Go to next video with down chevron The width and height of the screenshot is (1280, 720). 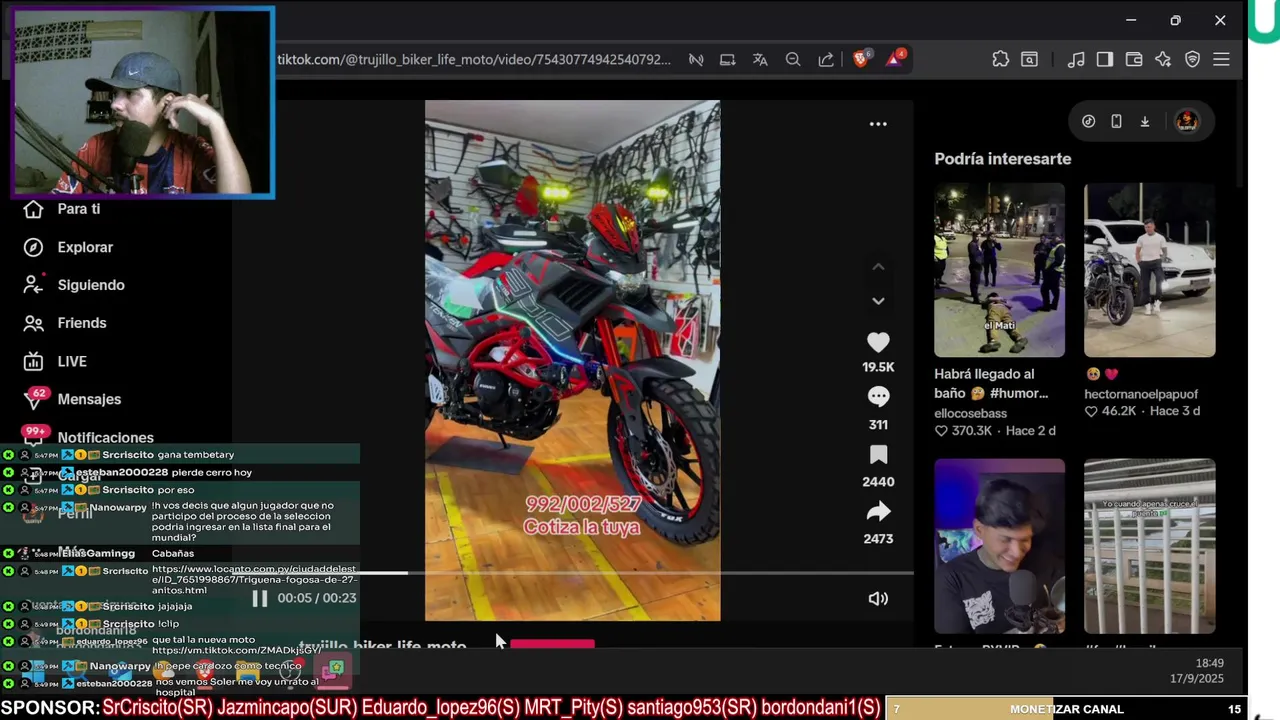coord(878,301)
